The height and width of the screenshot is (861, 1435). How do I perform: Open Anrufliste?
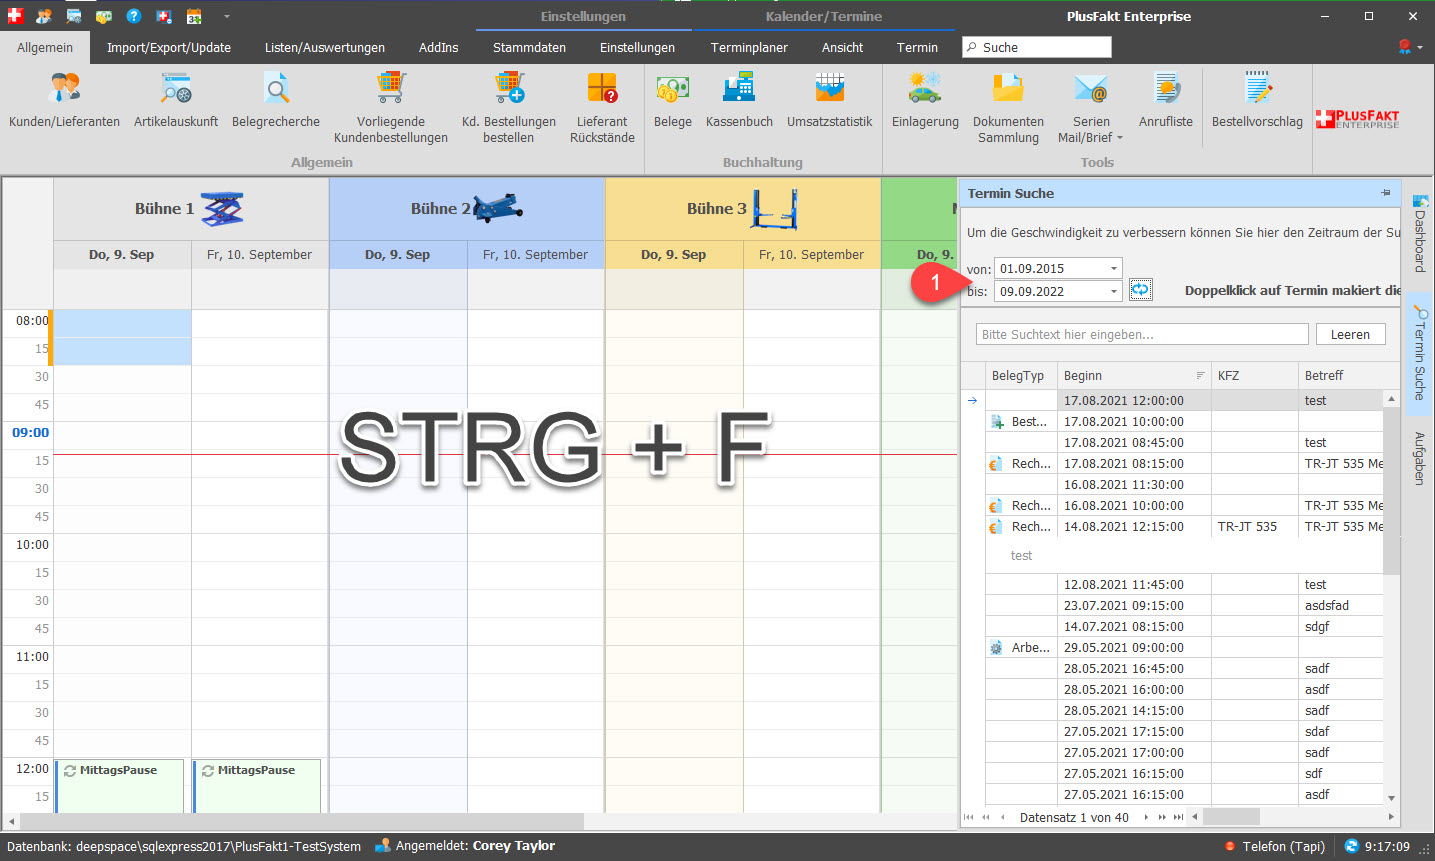pyautogui.click(x=1166, y=101)
